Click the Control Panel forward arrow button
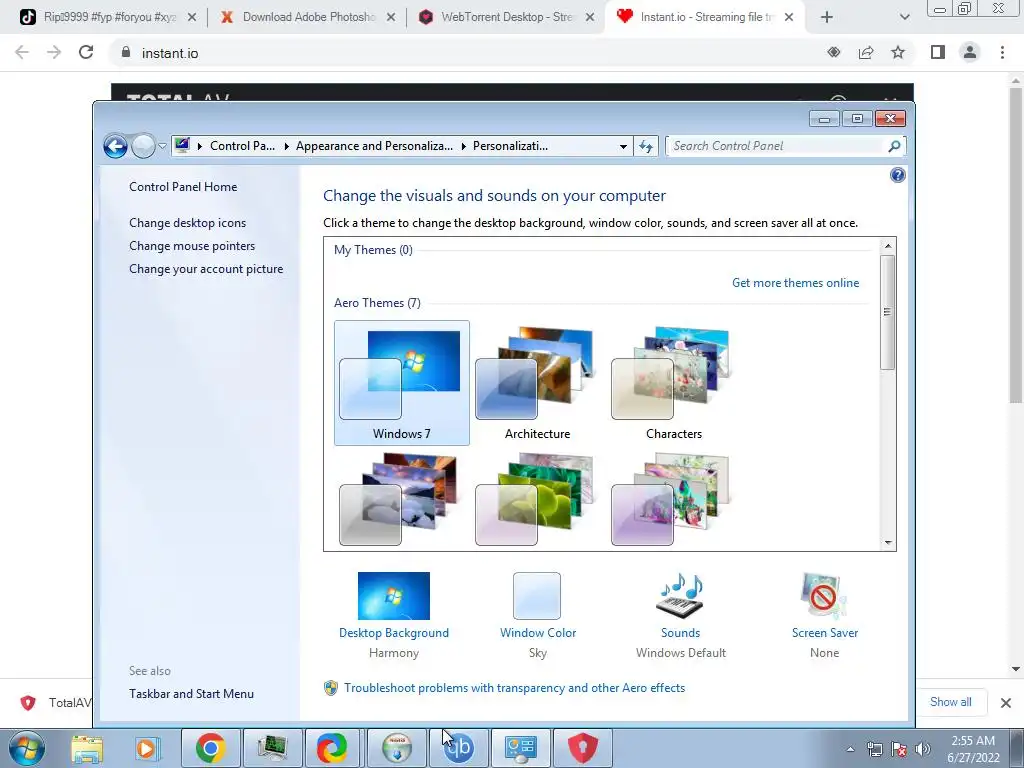 143,146
